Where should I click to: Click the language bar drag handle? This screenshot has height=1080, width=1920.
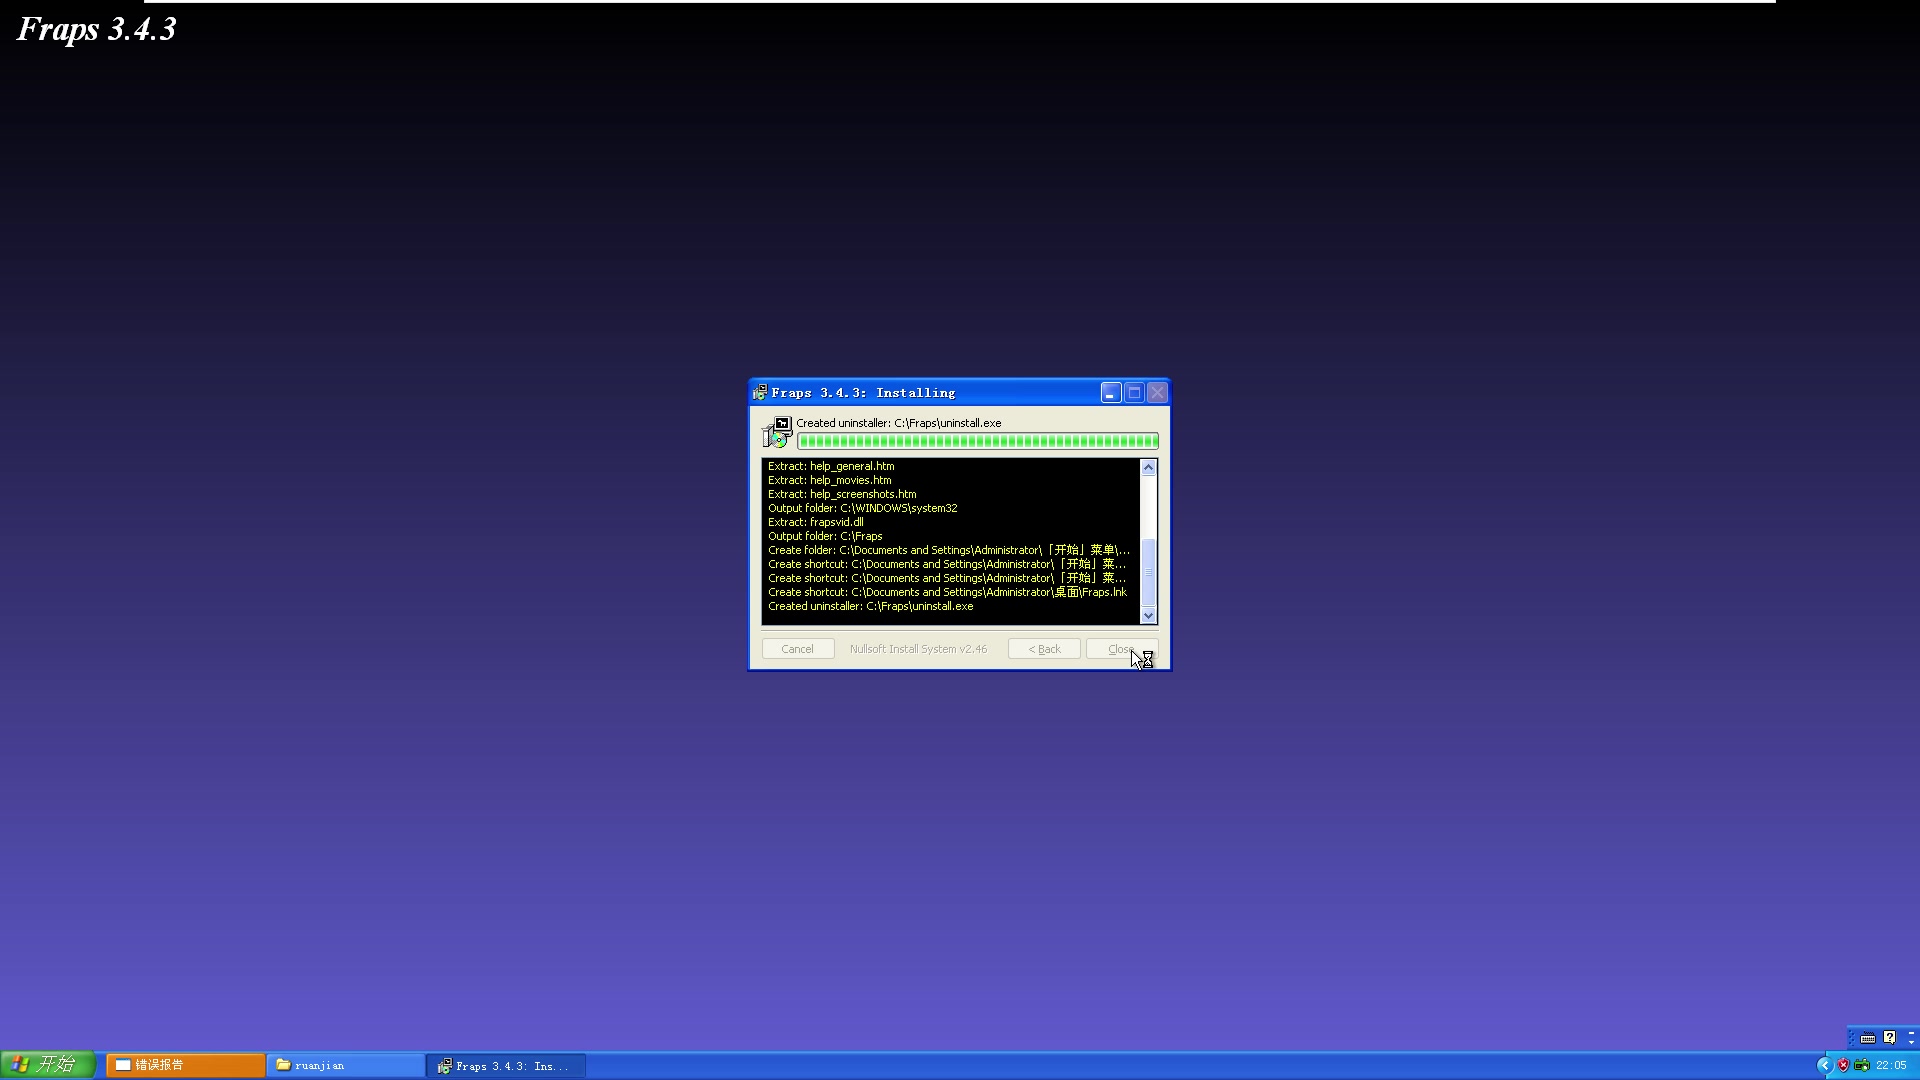click(1851, 1038)
